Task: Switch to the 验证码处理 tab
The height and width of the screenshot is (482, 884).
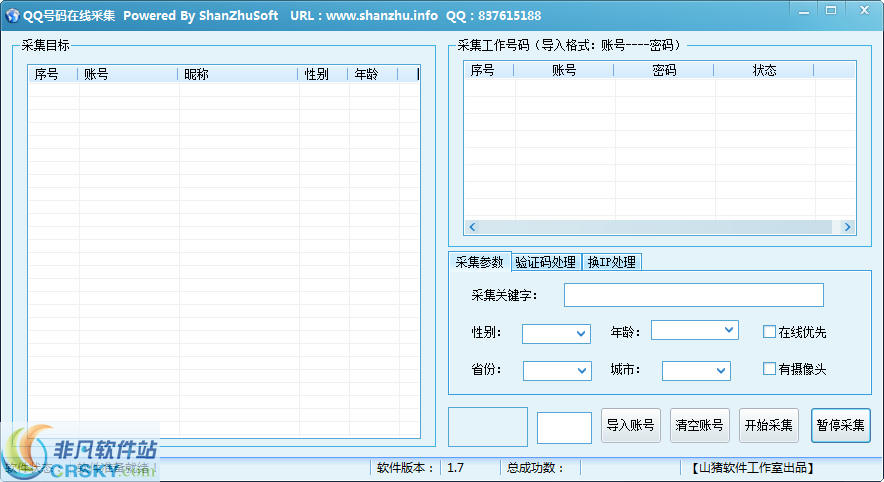Action: (546, 262)
